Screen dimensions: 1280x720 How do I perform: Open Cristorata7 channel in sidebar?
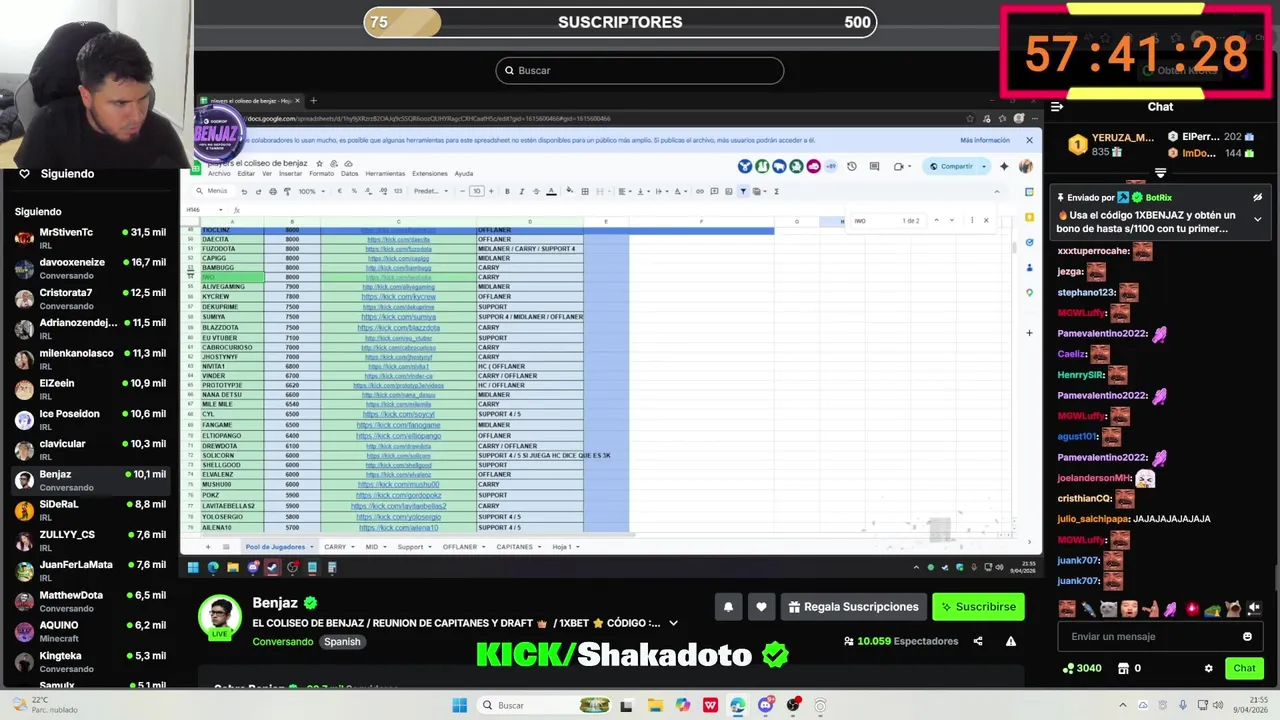(90, 298)
